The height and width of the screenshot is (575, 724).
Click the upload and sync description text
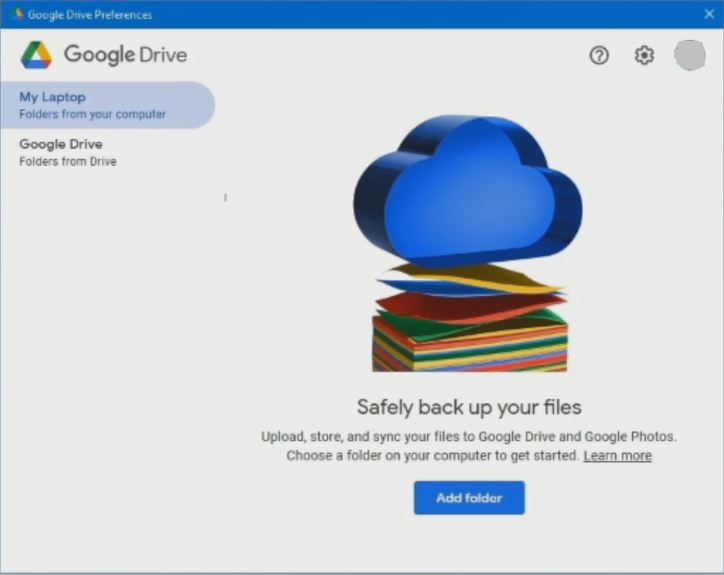(x=469, y=437)
